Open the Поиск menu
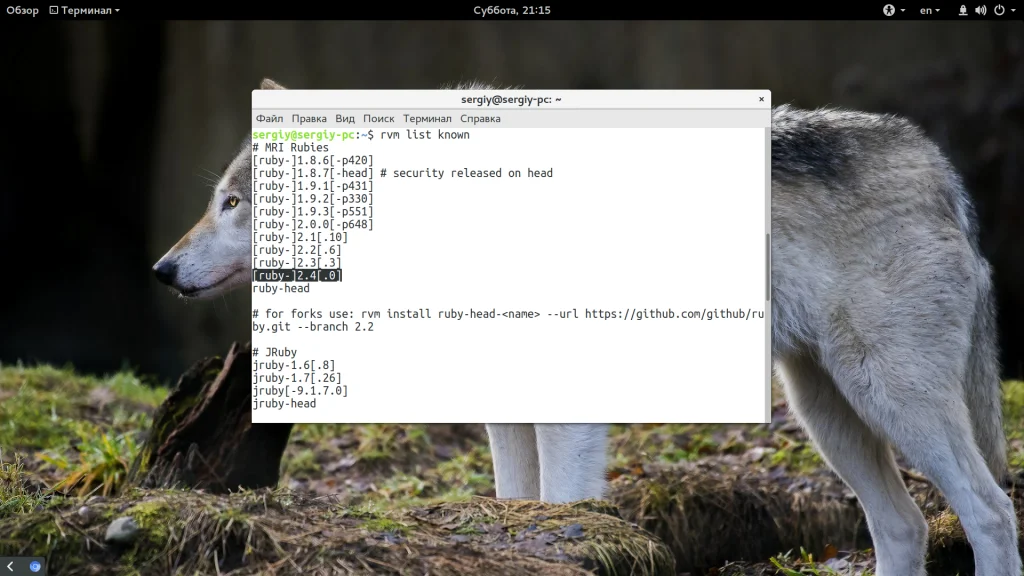This screenshot has width=1024, height=576. (x=379, y=119)
